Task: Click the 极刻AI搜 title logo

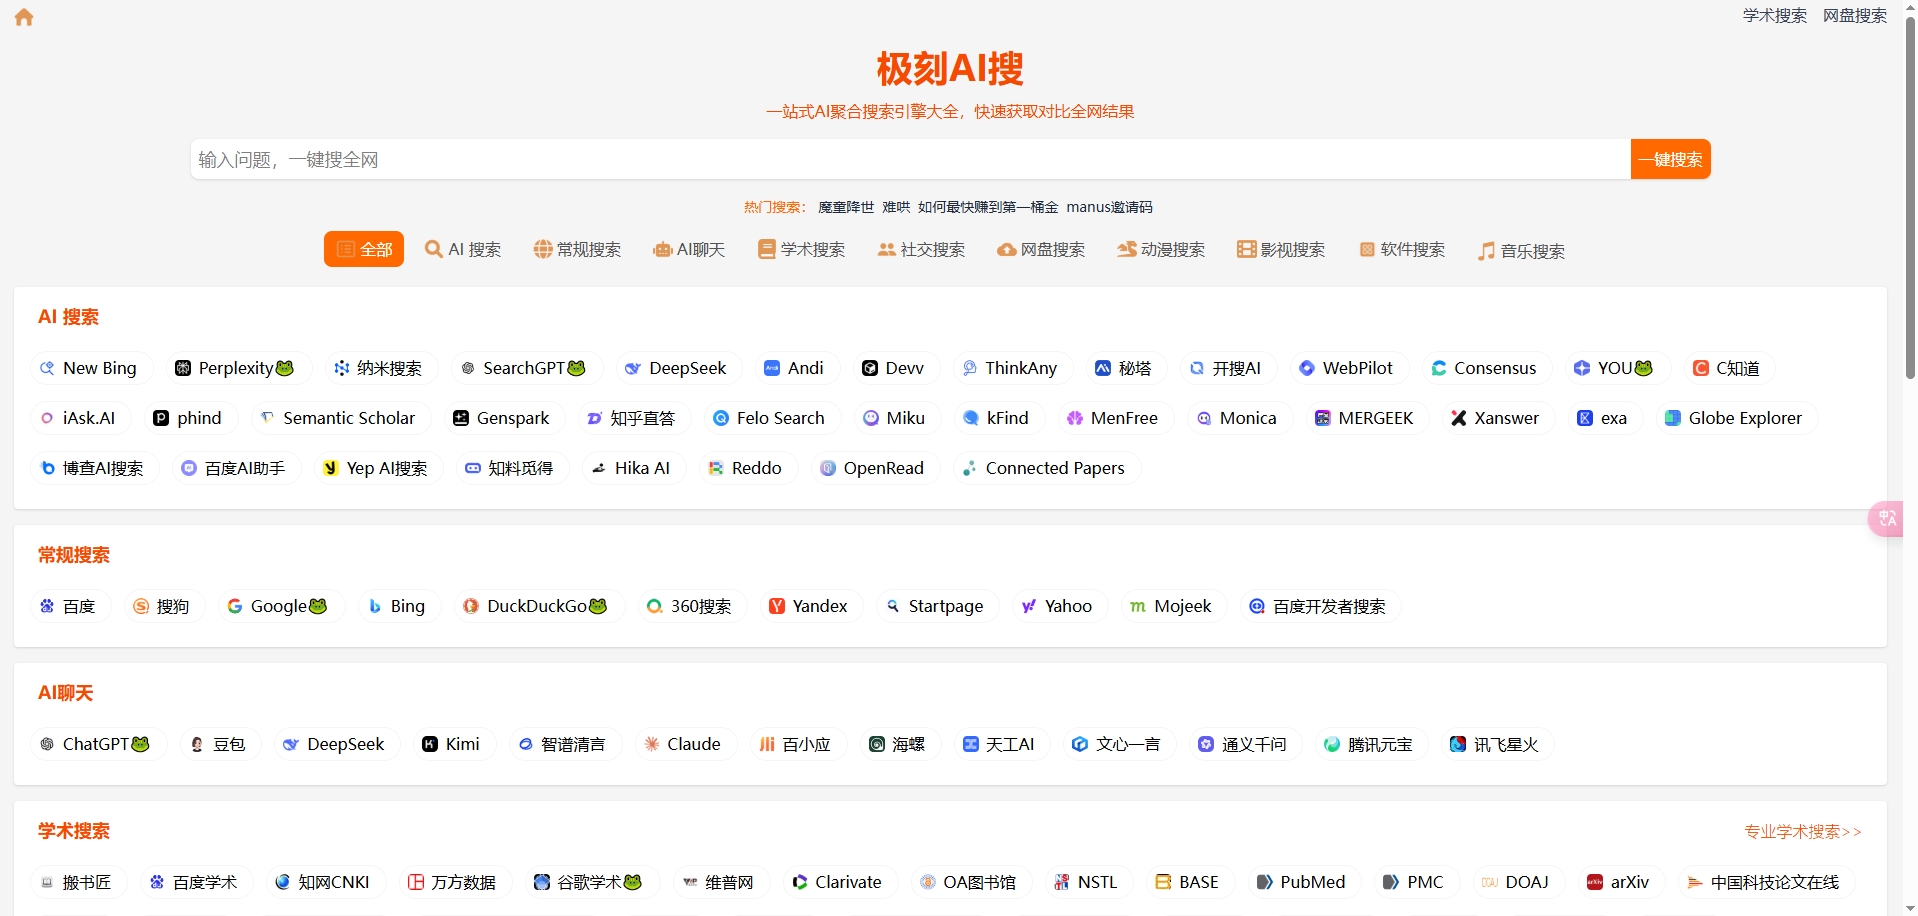Action: (950, 68)
